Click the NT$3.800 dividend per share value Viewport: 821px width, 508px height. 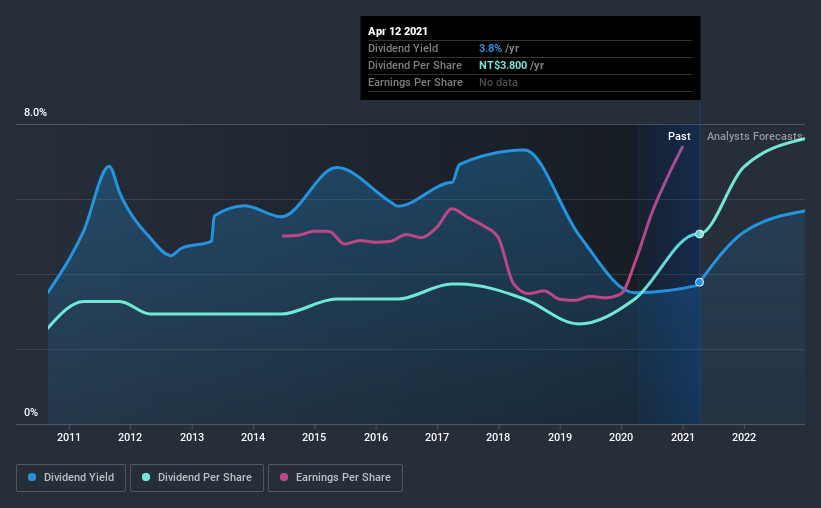503,65
